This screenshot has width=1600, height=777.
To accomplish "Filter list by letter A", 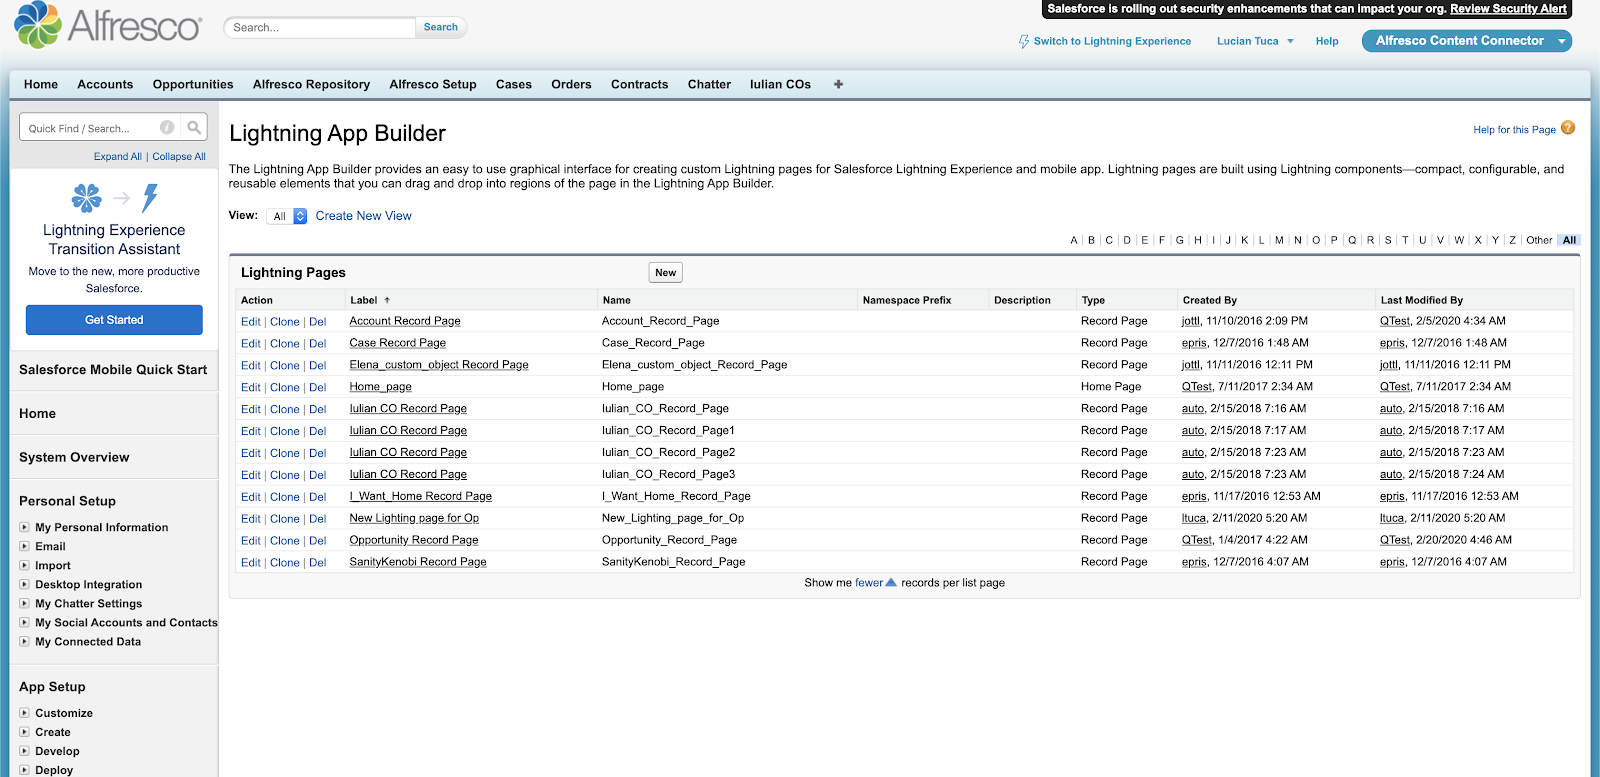I will [x=1074, y=240].
